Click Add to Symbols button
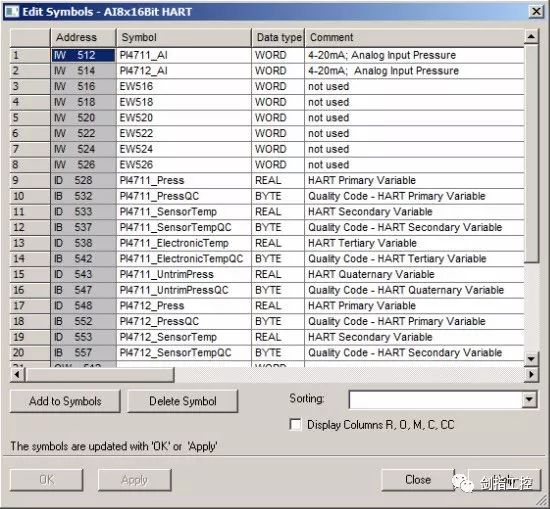This screenshot has height=509, width=550. pyautogui.click(x=65, y=401)
